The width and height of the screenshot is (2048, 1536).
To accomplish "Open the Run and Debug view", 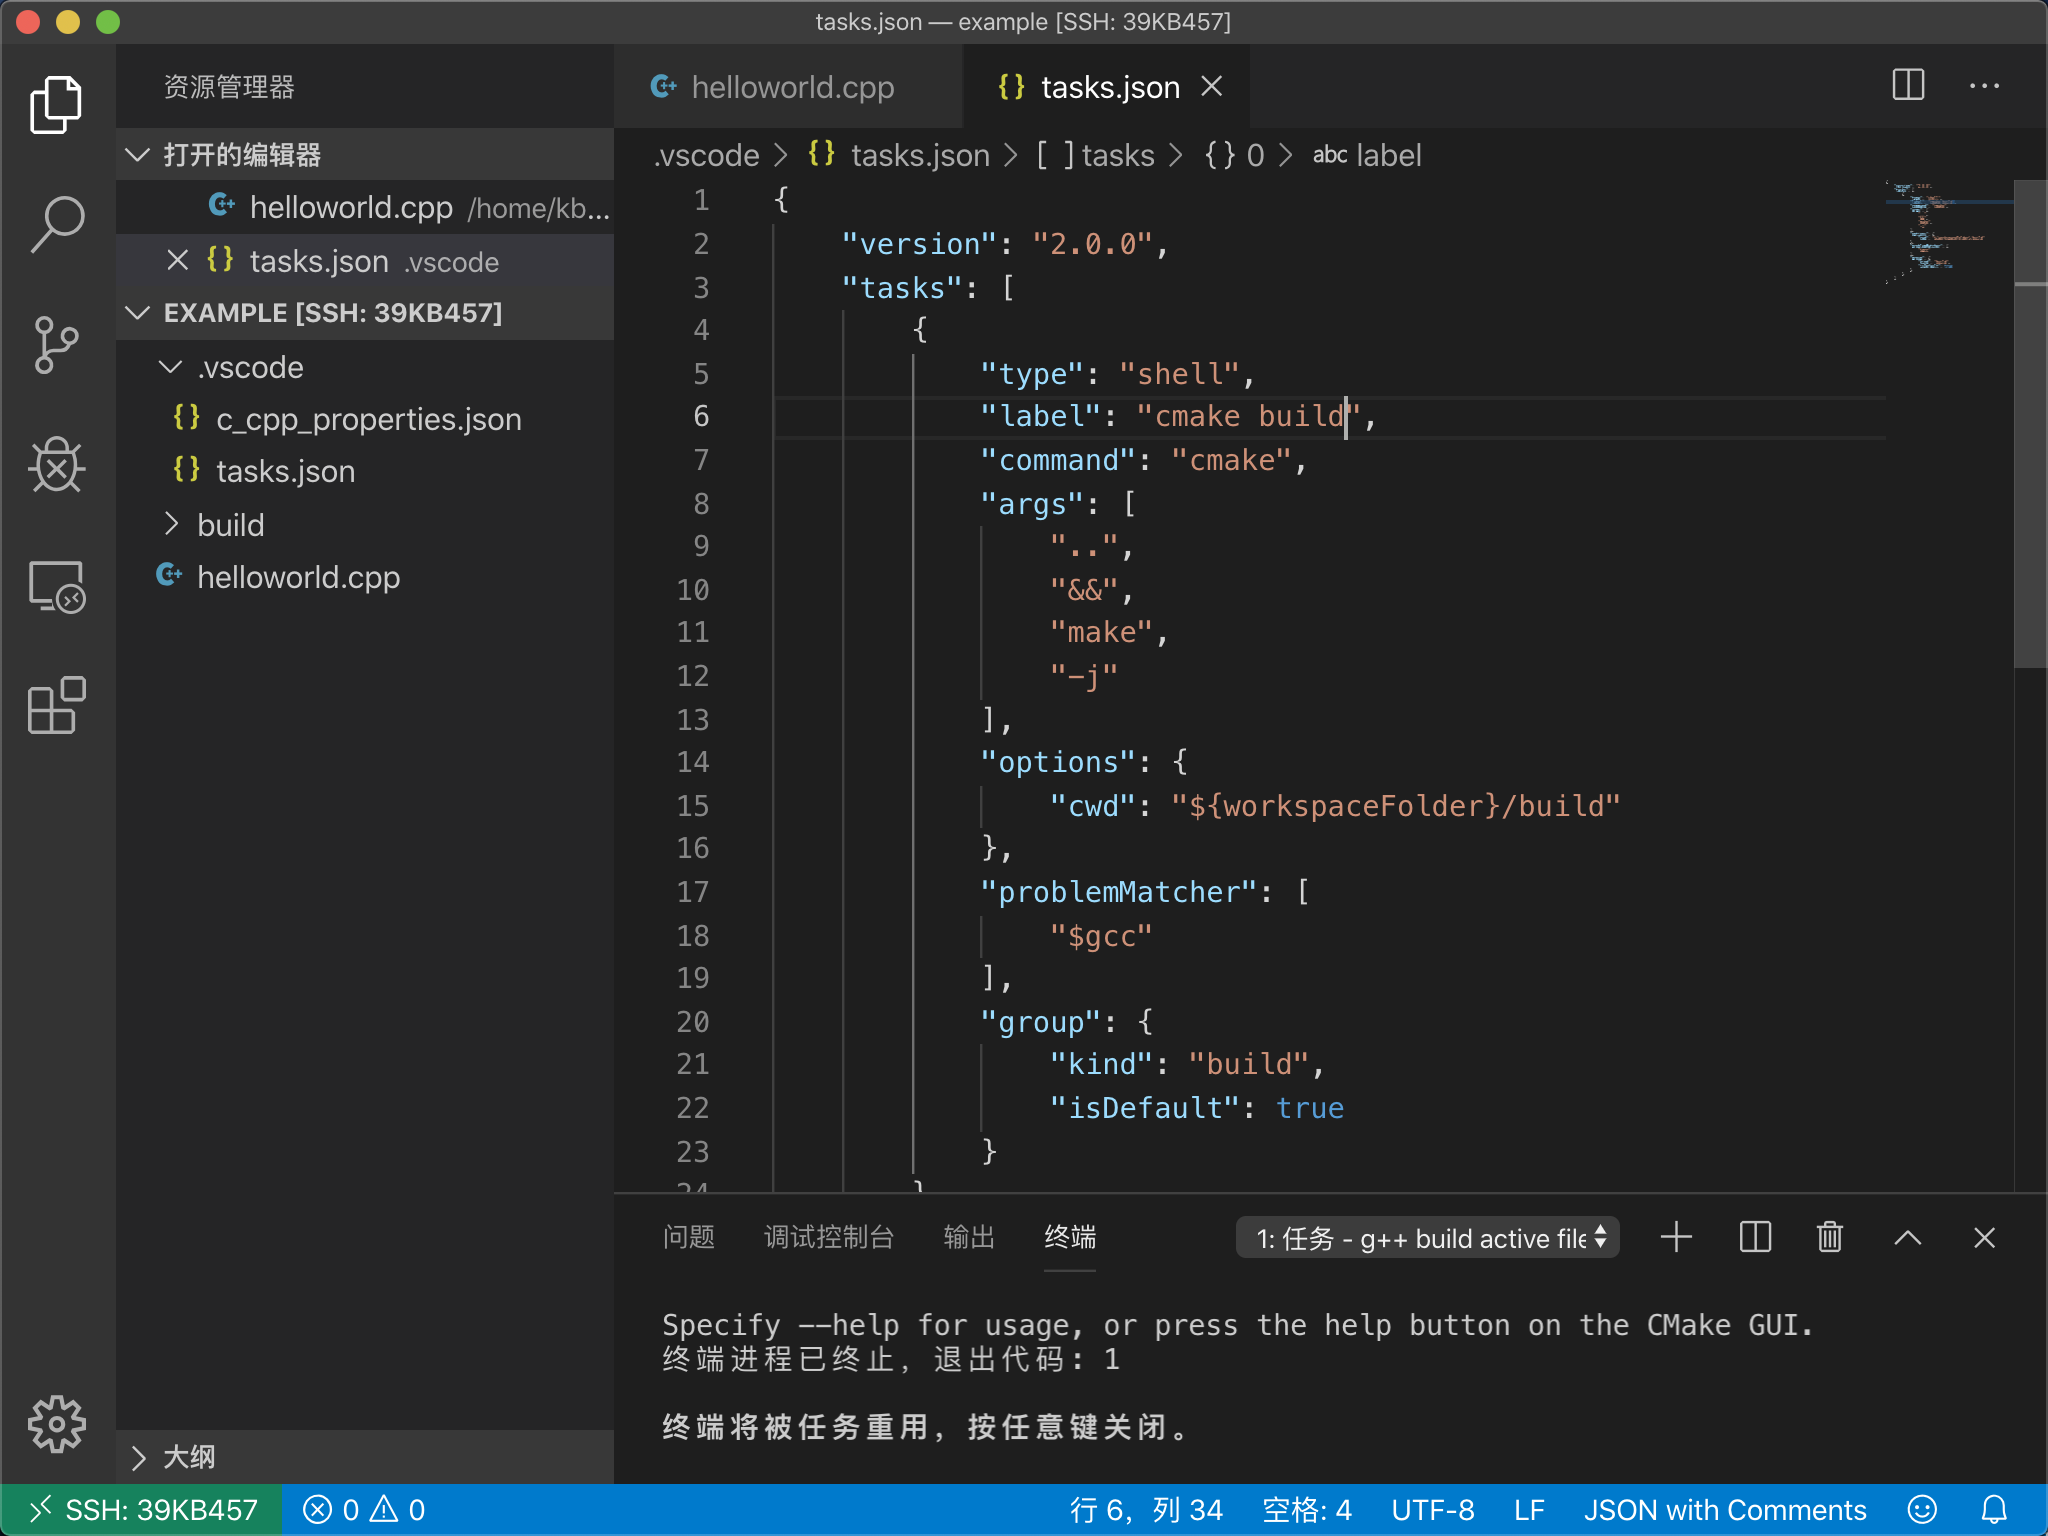I will [57, 465].
